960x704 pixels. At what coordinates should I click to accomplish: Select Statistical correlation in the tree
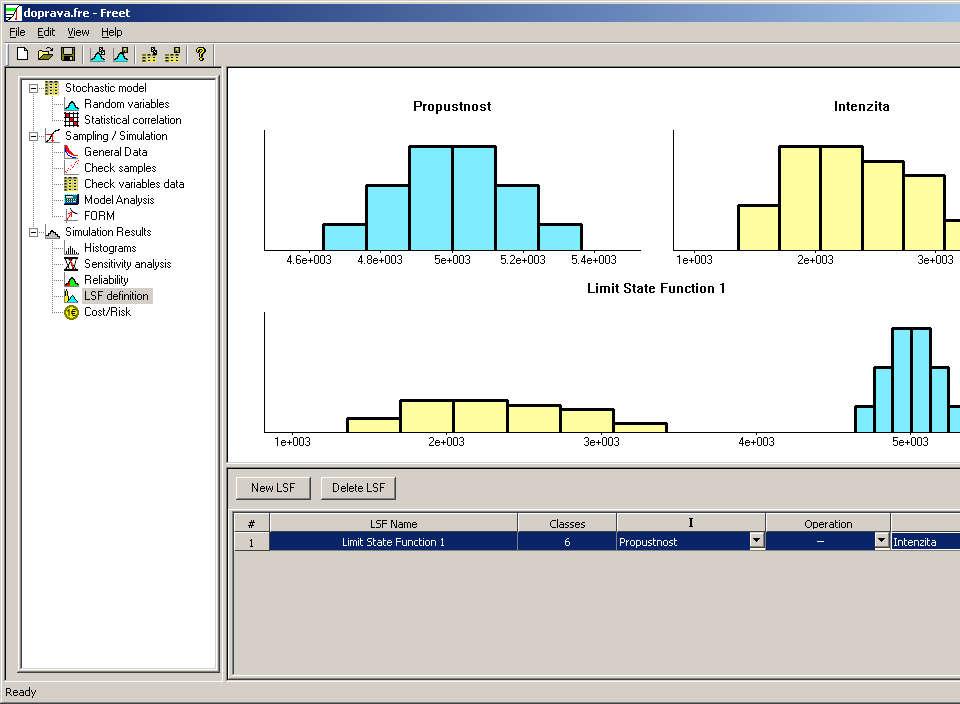(x=132, y=120)
